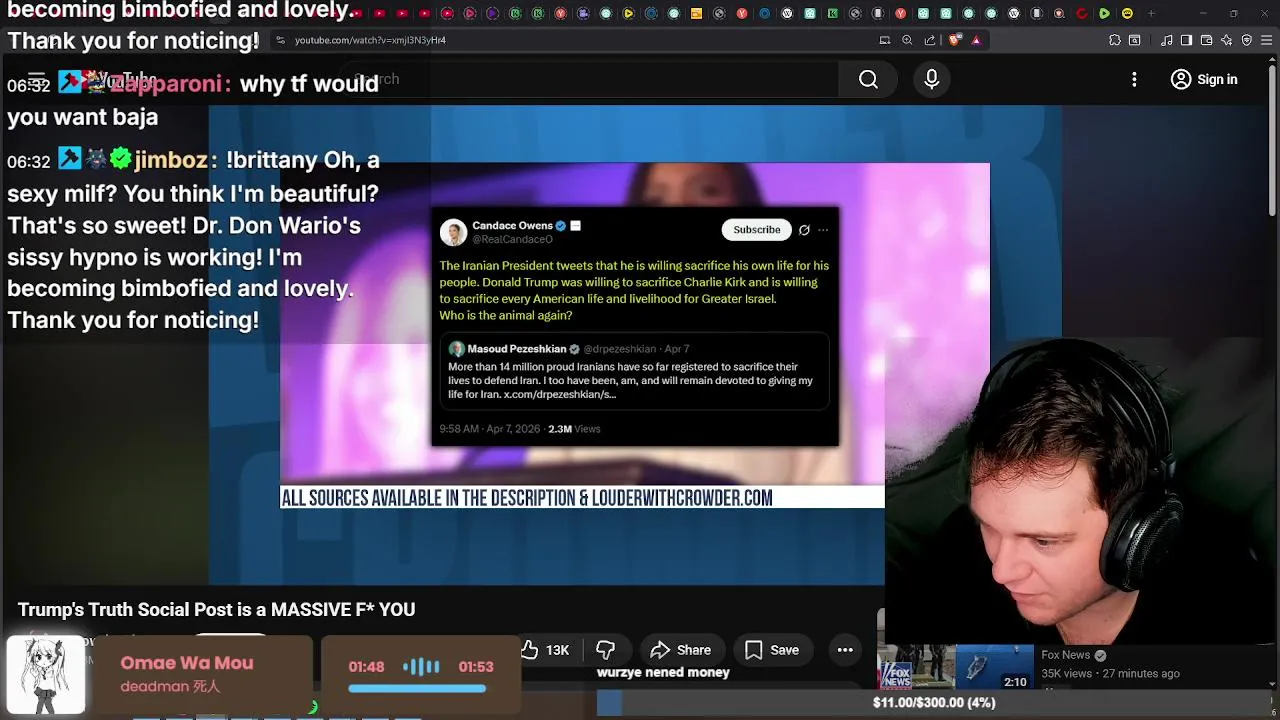Open the Fox News recommended video thumbnail
The height and width of the screenshot is (720, 1280).
pyautogui.click(x=955, y=668)
